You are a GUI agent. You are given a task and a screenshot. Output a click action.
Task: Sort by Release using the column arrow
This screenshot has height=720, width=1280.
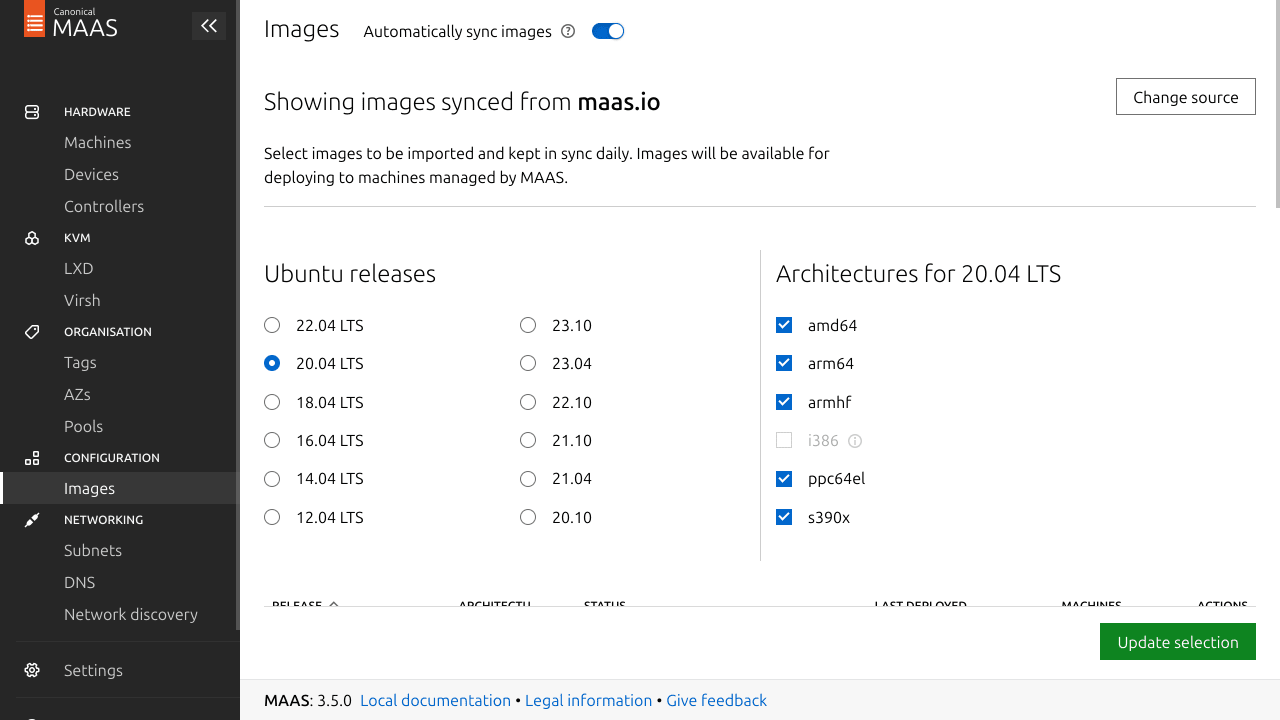(x=334, y=604)
